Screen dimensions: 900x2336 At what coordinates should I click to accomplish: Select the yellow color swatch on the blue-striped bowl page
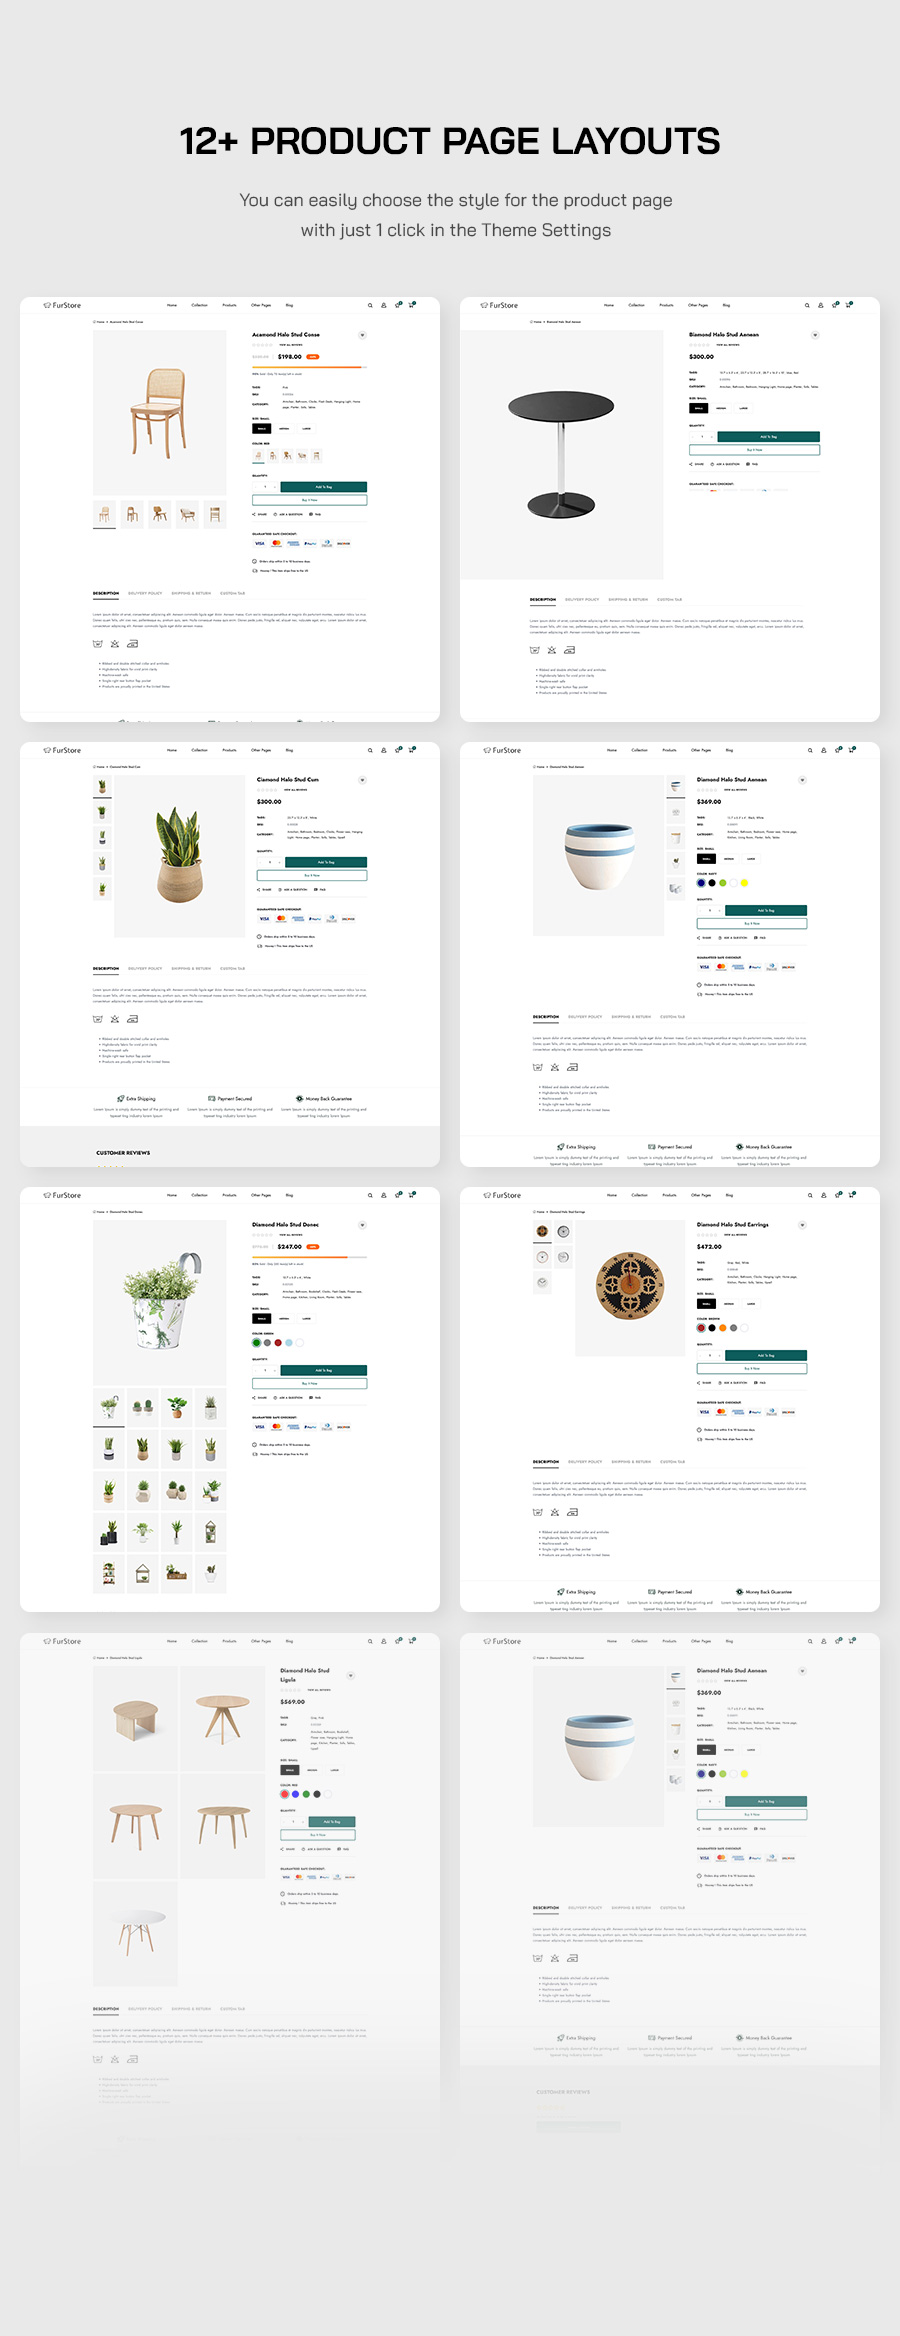[x=744, y=883]
